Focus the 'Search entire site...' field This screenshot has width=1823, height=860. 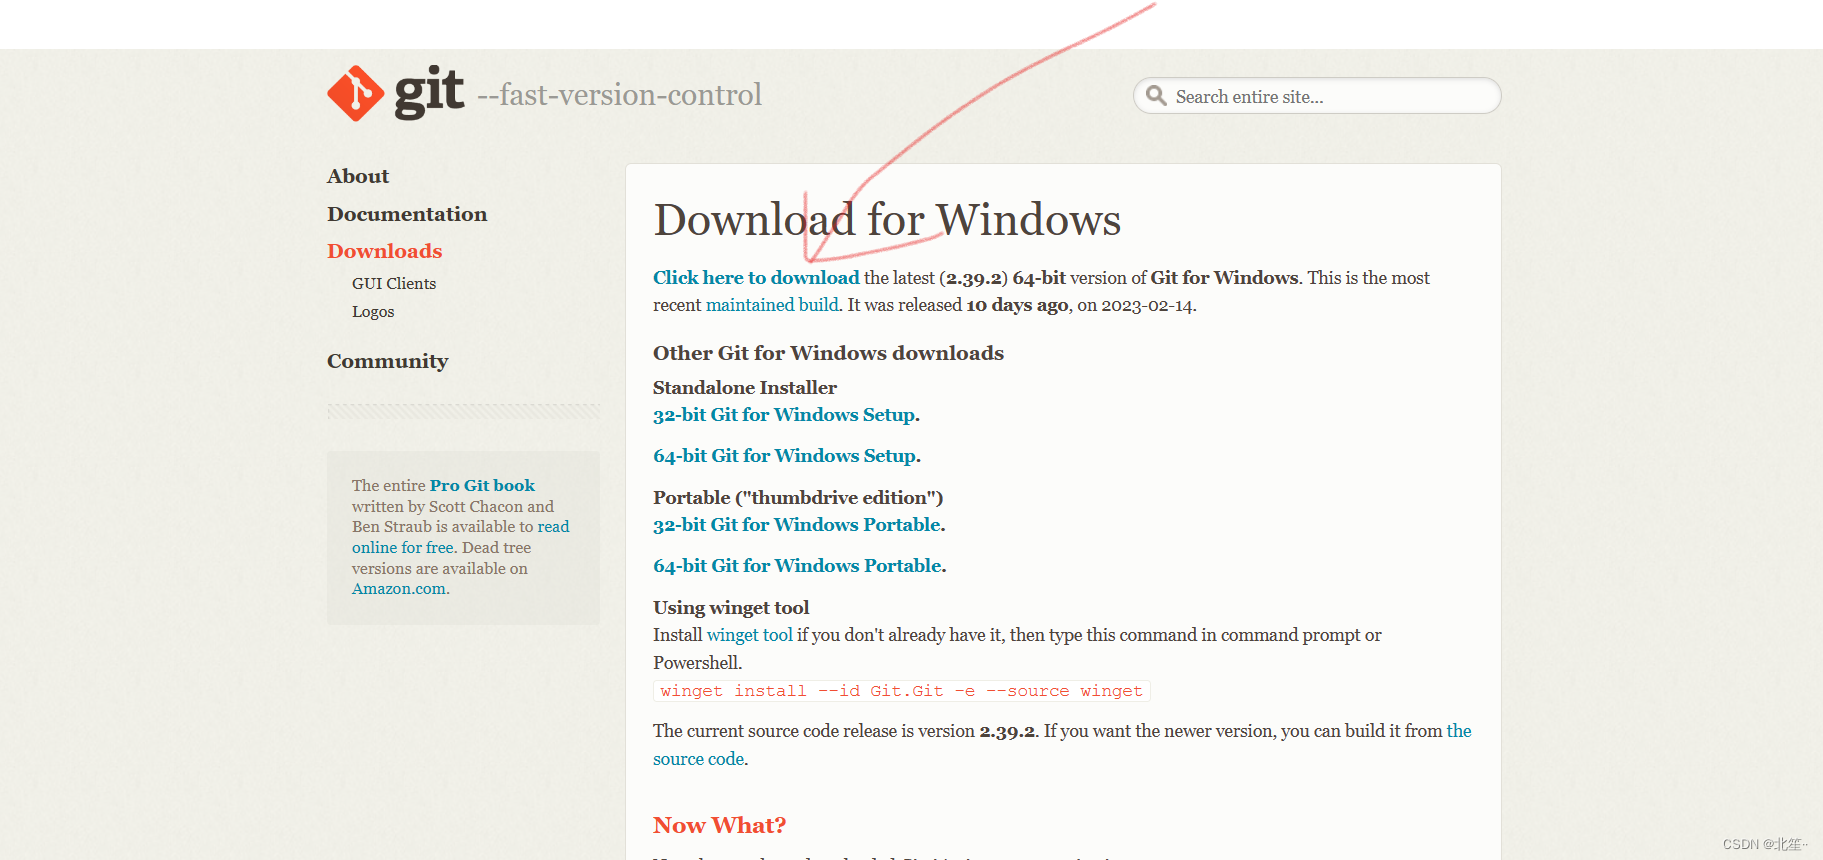pos(1317,96)
